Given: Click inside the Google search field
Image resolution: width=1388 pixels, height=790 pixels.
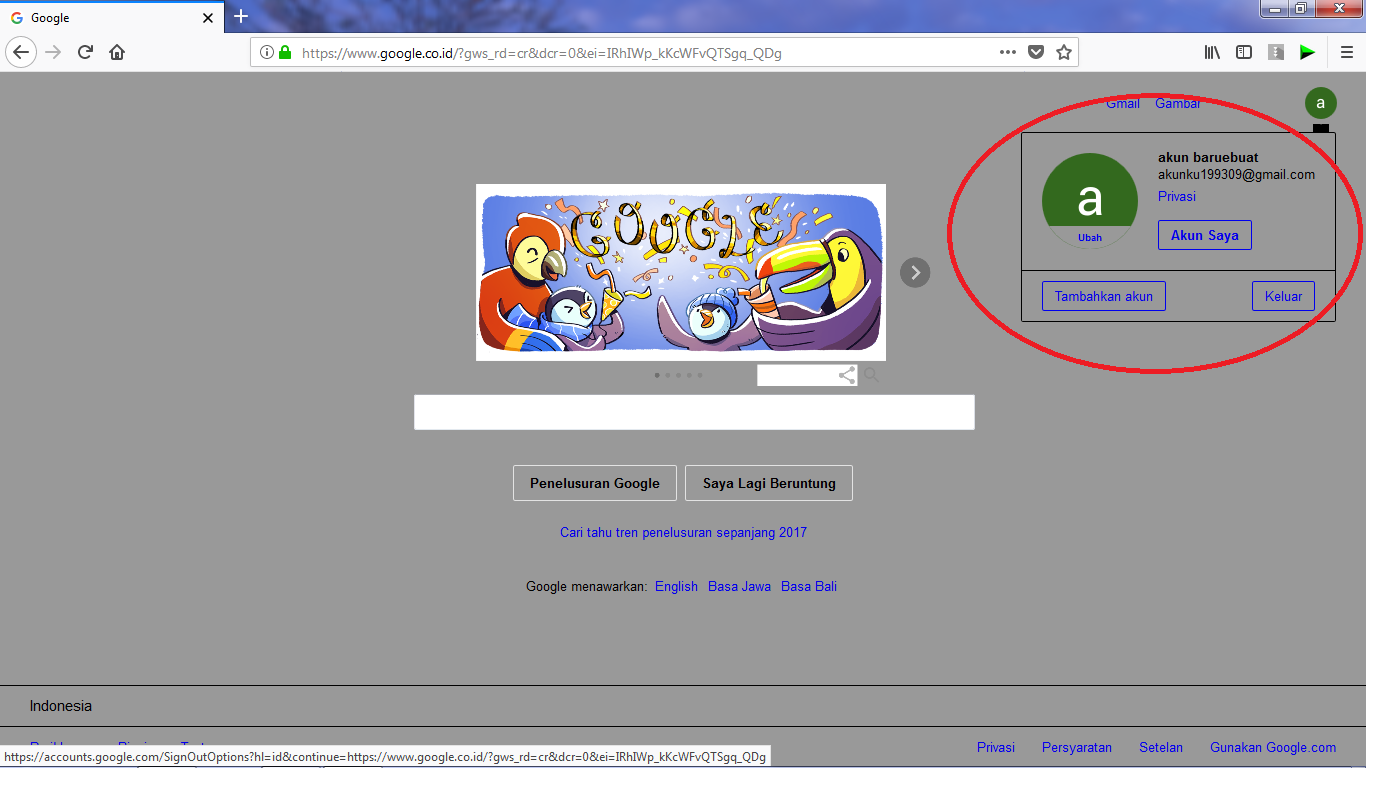Looking at the screenshot, I should 694,412.
